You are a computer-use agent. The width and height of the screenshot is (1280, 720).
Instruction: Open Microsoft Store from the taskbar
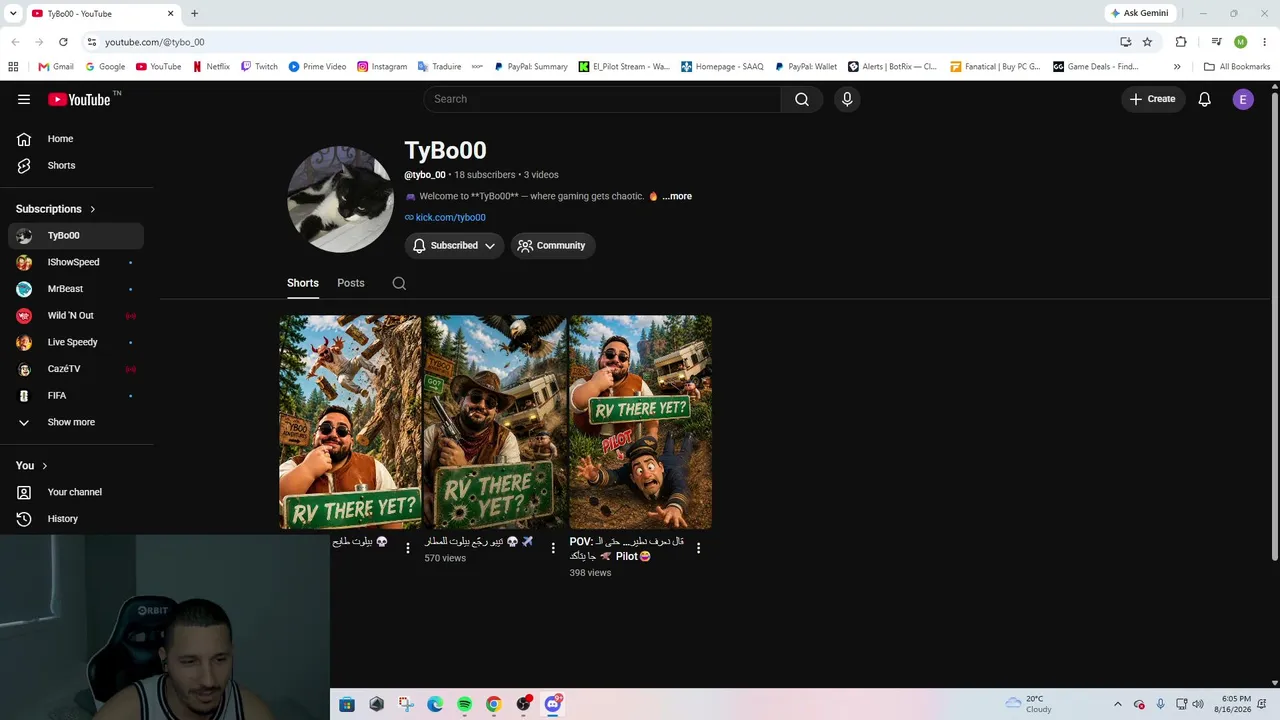point(347,704)
